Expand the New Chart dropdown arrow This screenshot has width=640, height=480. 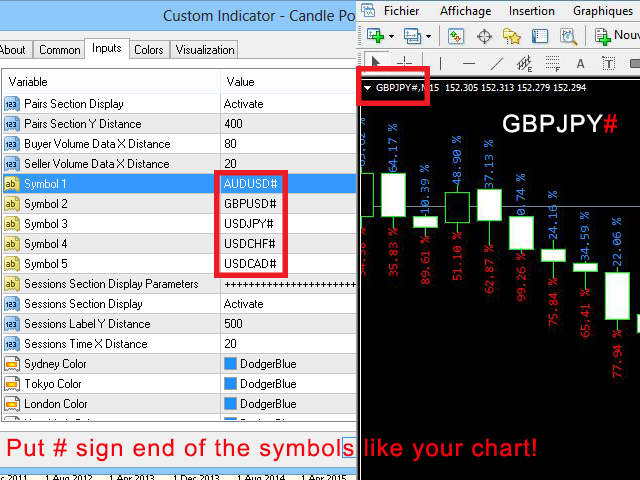(391, 36)
